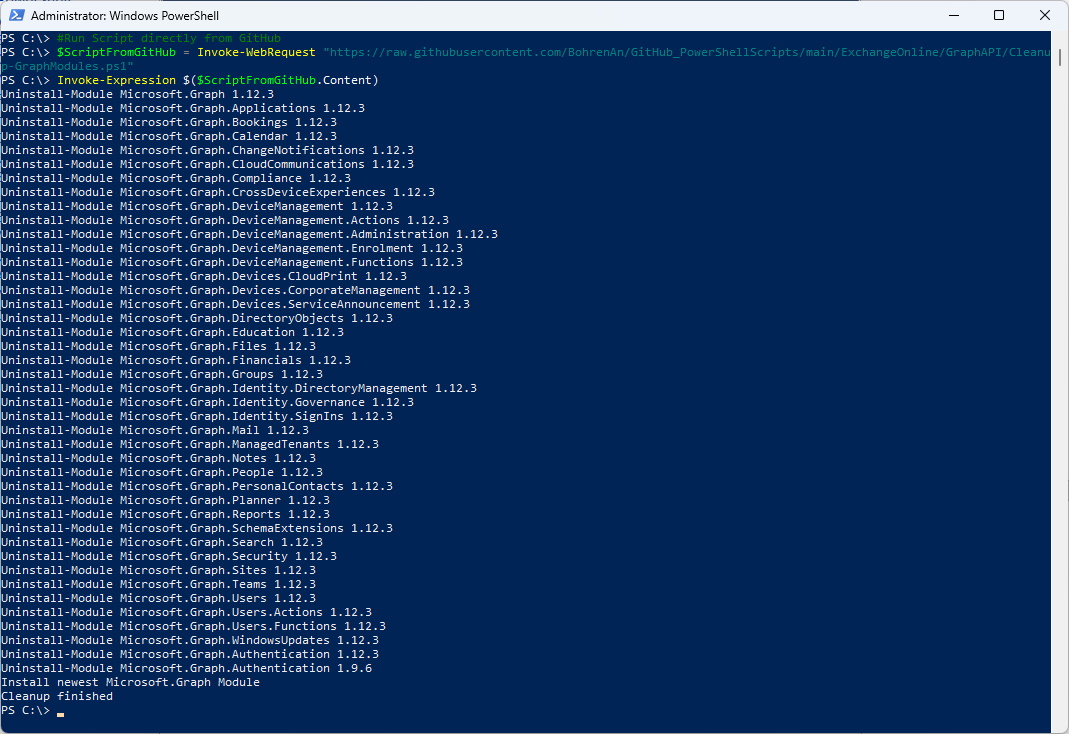The height and width of the screenshot is (734, 1069).
Task: Click "Install newest Microsoft.Graph Module" line
Action: tap(130, 682)
